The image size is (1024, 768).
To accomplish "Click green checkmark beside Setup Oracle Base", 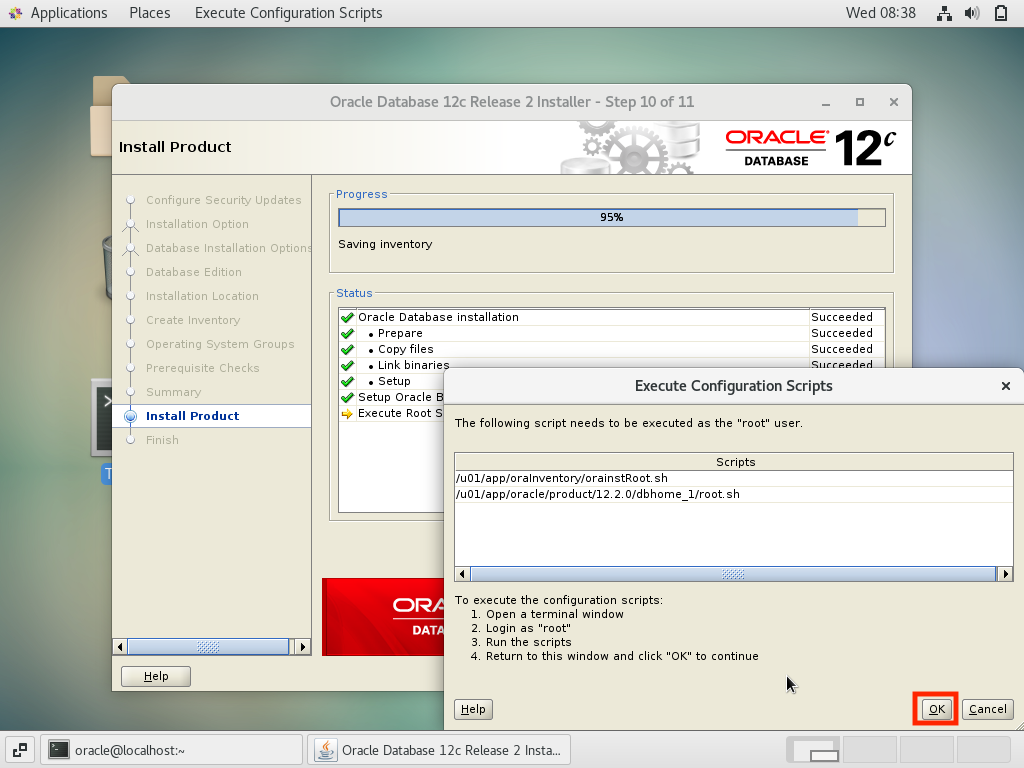I will tap(347, 397).
